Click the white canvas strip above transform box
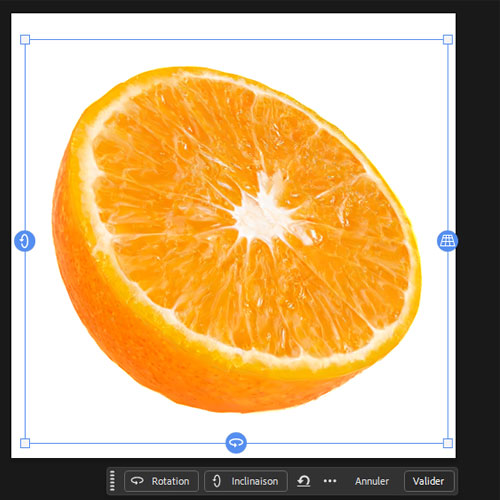 click(x=233, y=25)
